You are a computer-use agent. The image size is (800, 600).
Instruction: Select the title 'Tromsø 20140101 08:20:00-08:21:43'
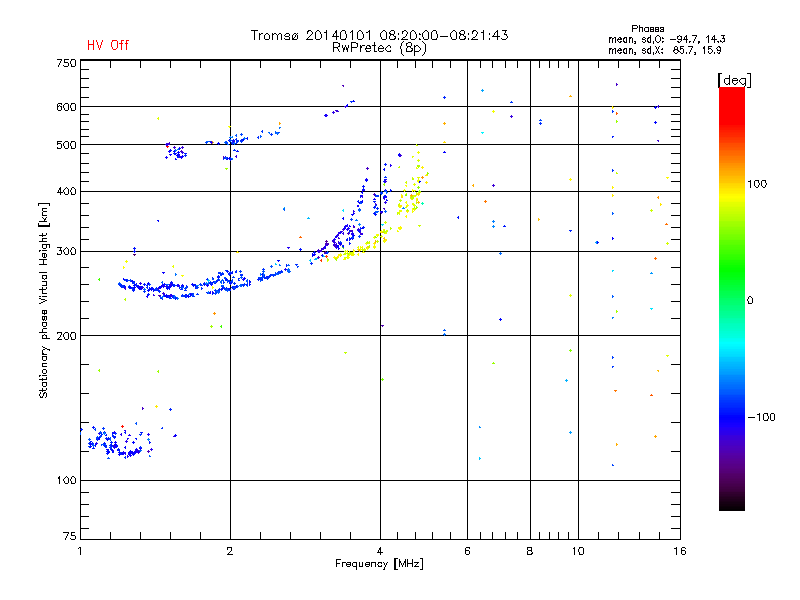379,35
